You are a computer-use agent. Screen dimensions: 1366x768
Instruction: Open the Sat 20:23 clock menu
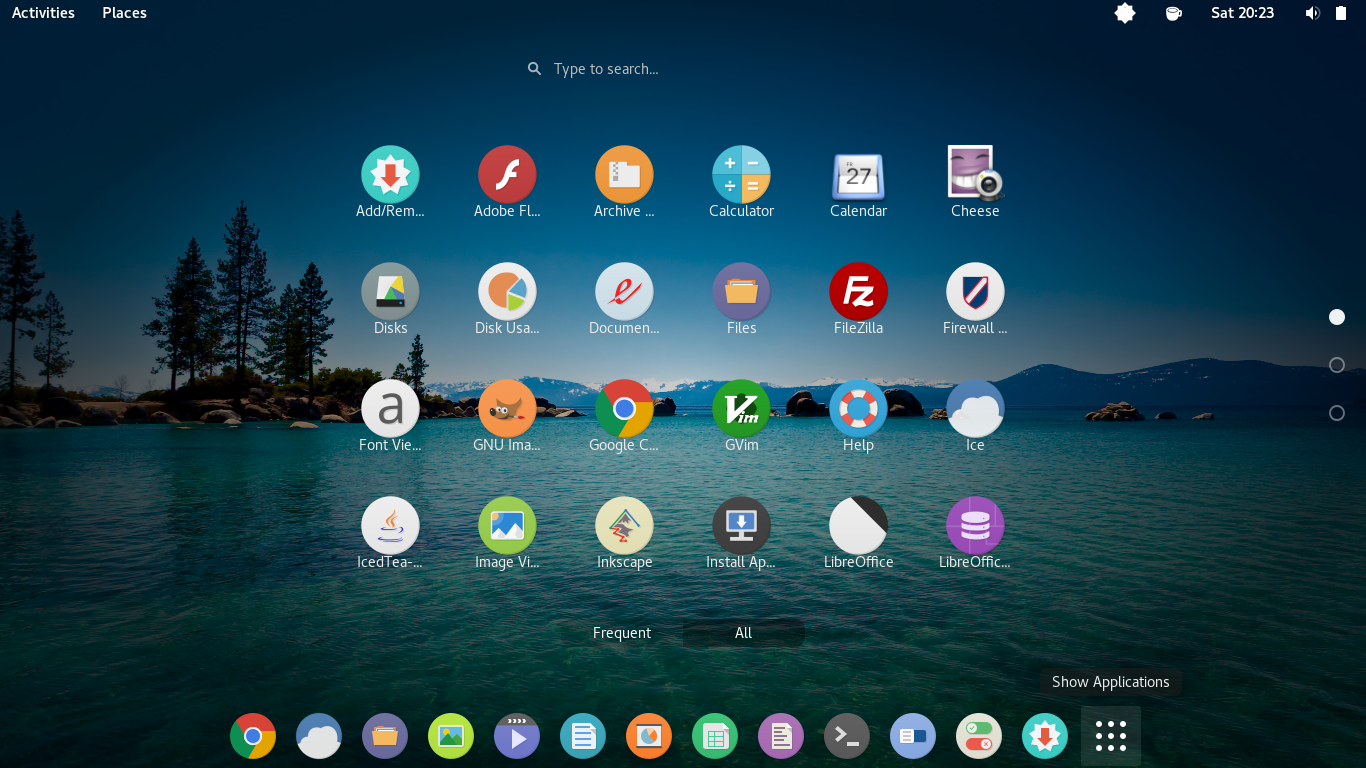click(1242, 13)
